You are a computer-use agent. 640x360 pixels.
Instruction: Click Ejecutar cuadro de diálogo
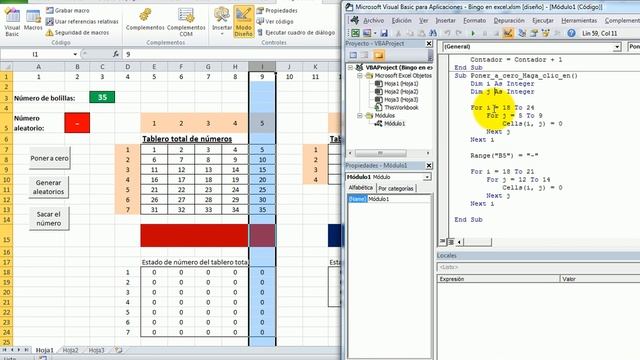pos(296,33)
